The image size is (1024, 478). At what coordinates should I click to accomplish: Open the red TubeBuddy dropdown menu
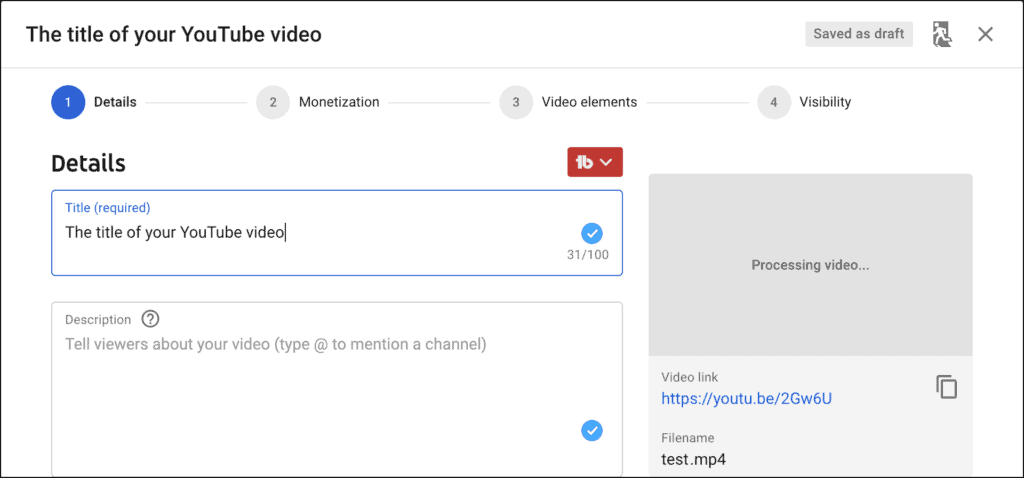click(595, 162)
